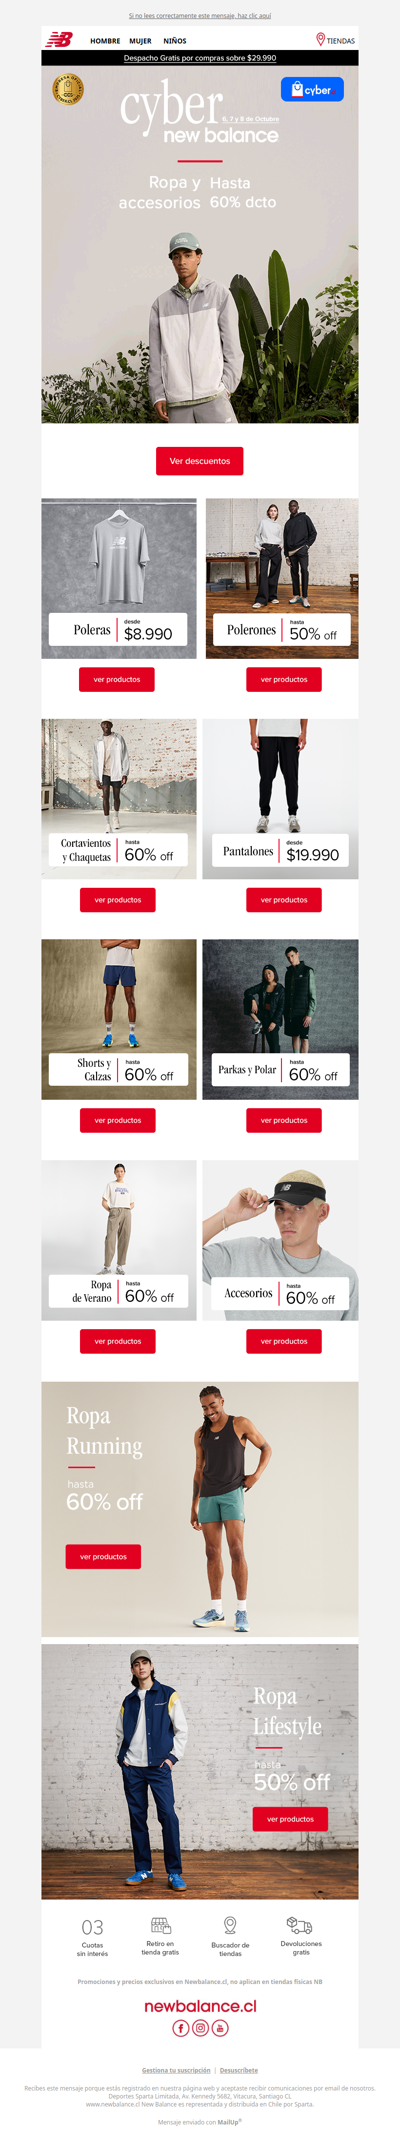Click the Retiro en tienda gratis icon
Screen dimensions: 400x2144
click(161, 1926)
